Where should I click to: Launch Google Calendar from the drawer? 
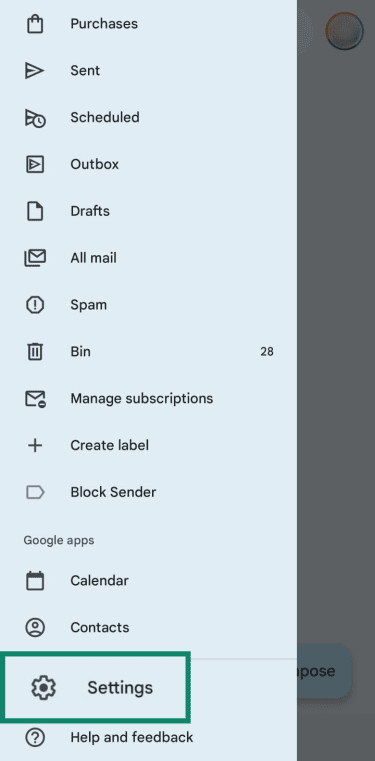[x=148, y=580]
